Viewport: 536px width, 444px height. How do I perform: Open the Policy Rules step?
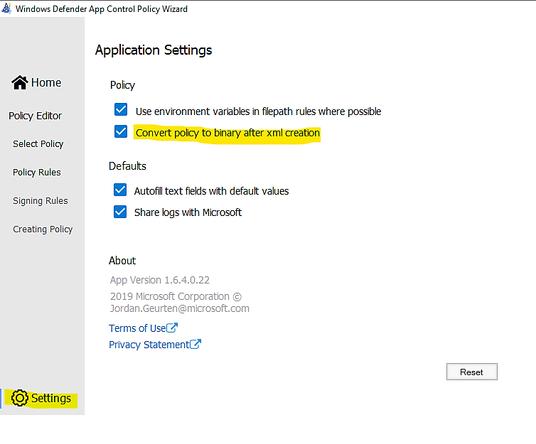37,172
